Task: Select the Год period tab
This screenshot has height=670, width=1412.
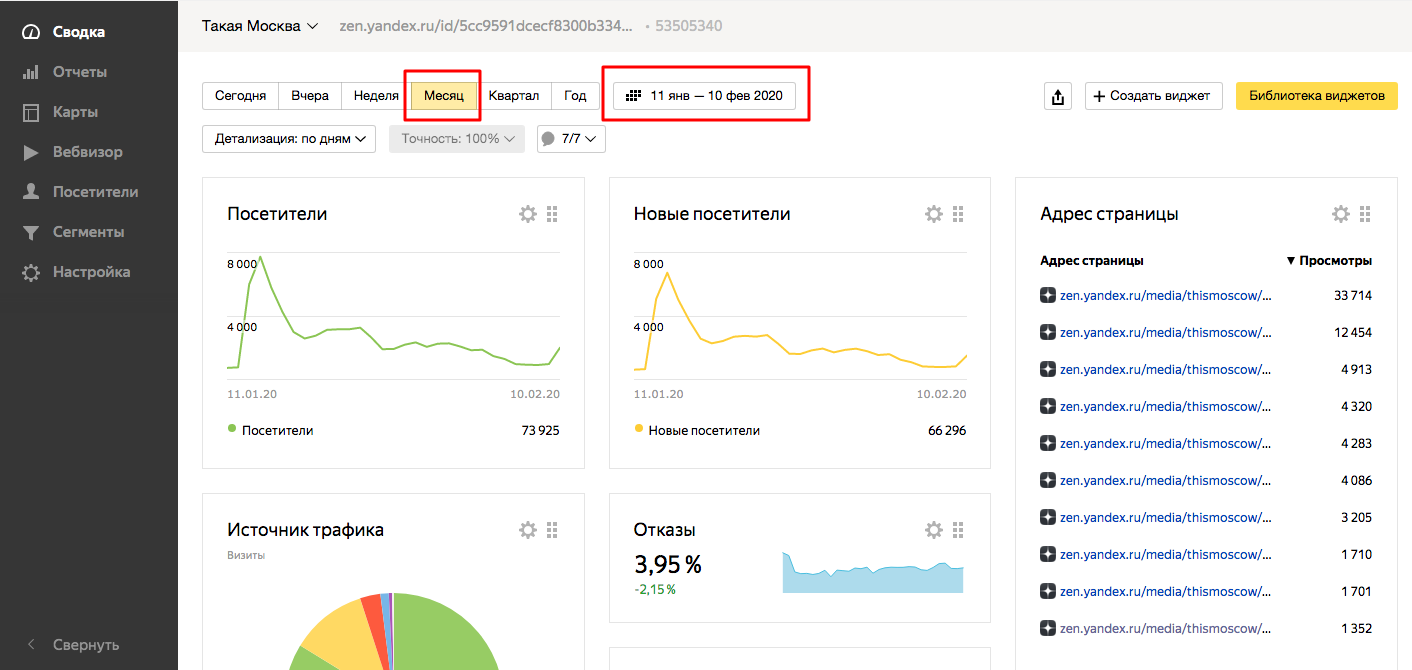Action: coord(575,96)
